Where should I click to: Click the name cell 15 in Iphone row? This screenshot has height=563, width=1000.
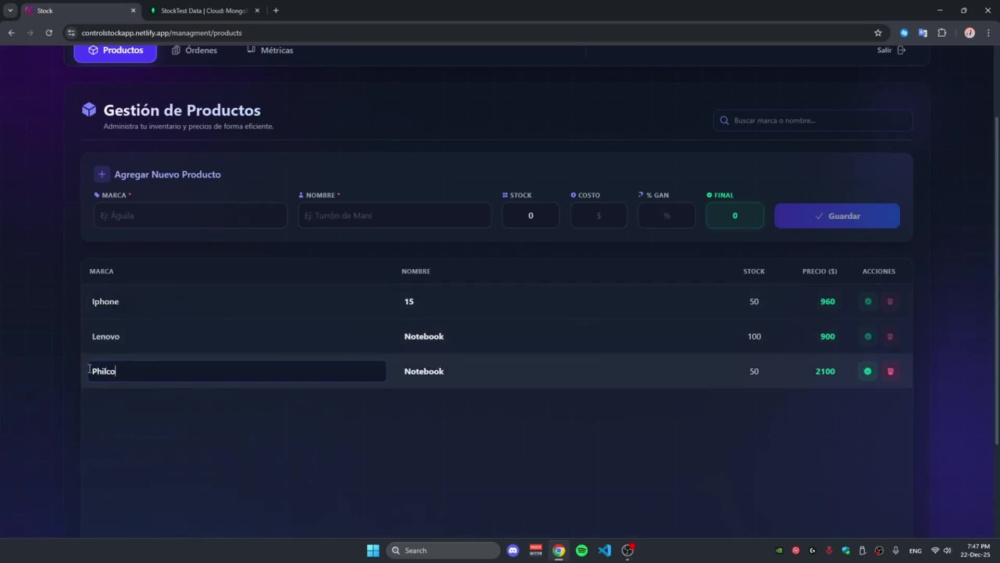click(x=409, y=302)
